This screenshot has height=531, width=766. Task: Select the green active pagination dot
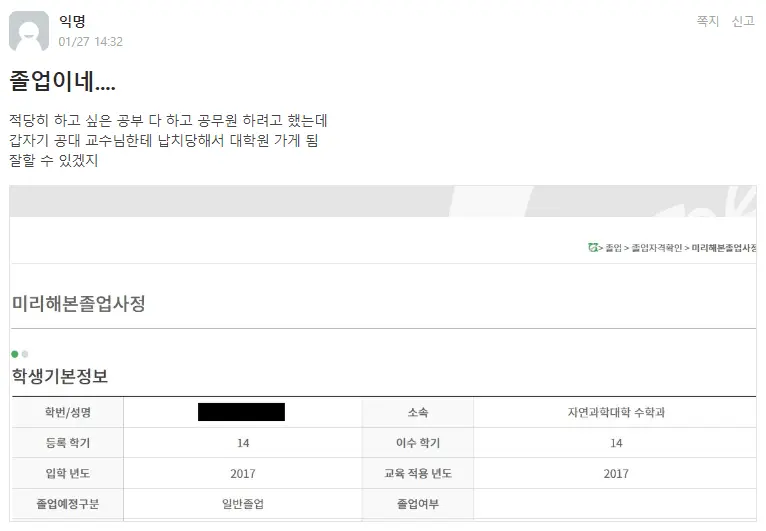point(15,354)
